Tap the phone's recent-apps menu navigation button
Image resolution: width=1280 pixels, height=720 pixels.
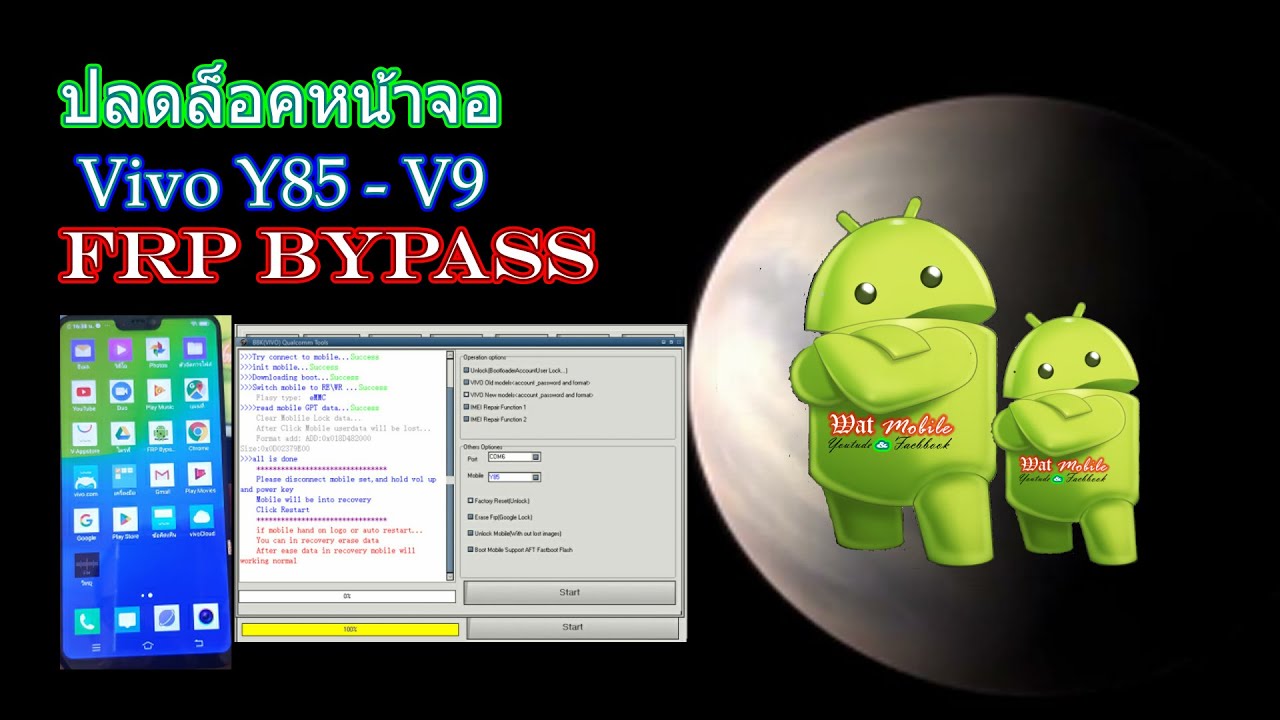coord(96,648)
